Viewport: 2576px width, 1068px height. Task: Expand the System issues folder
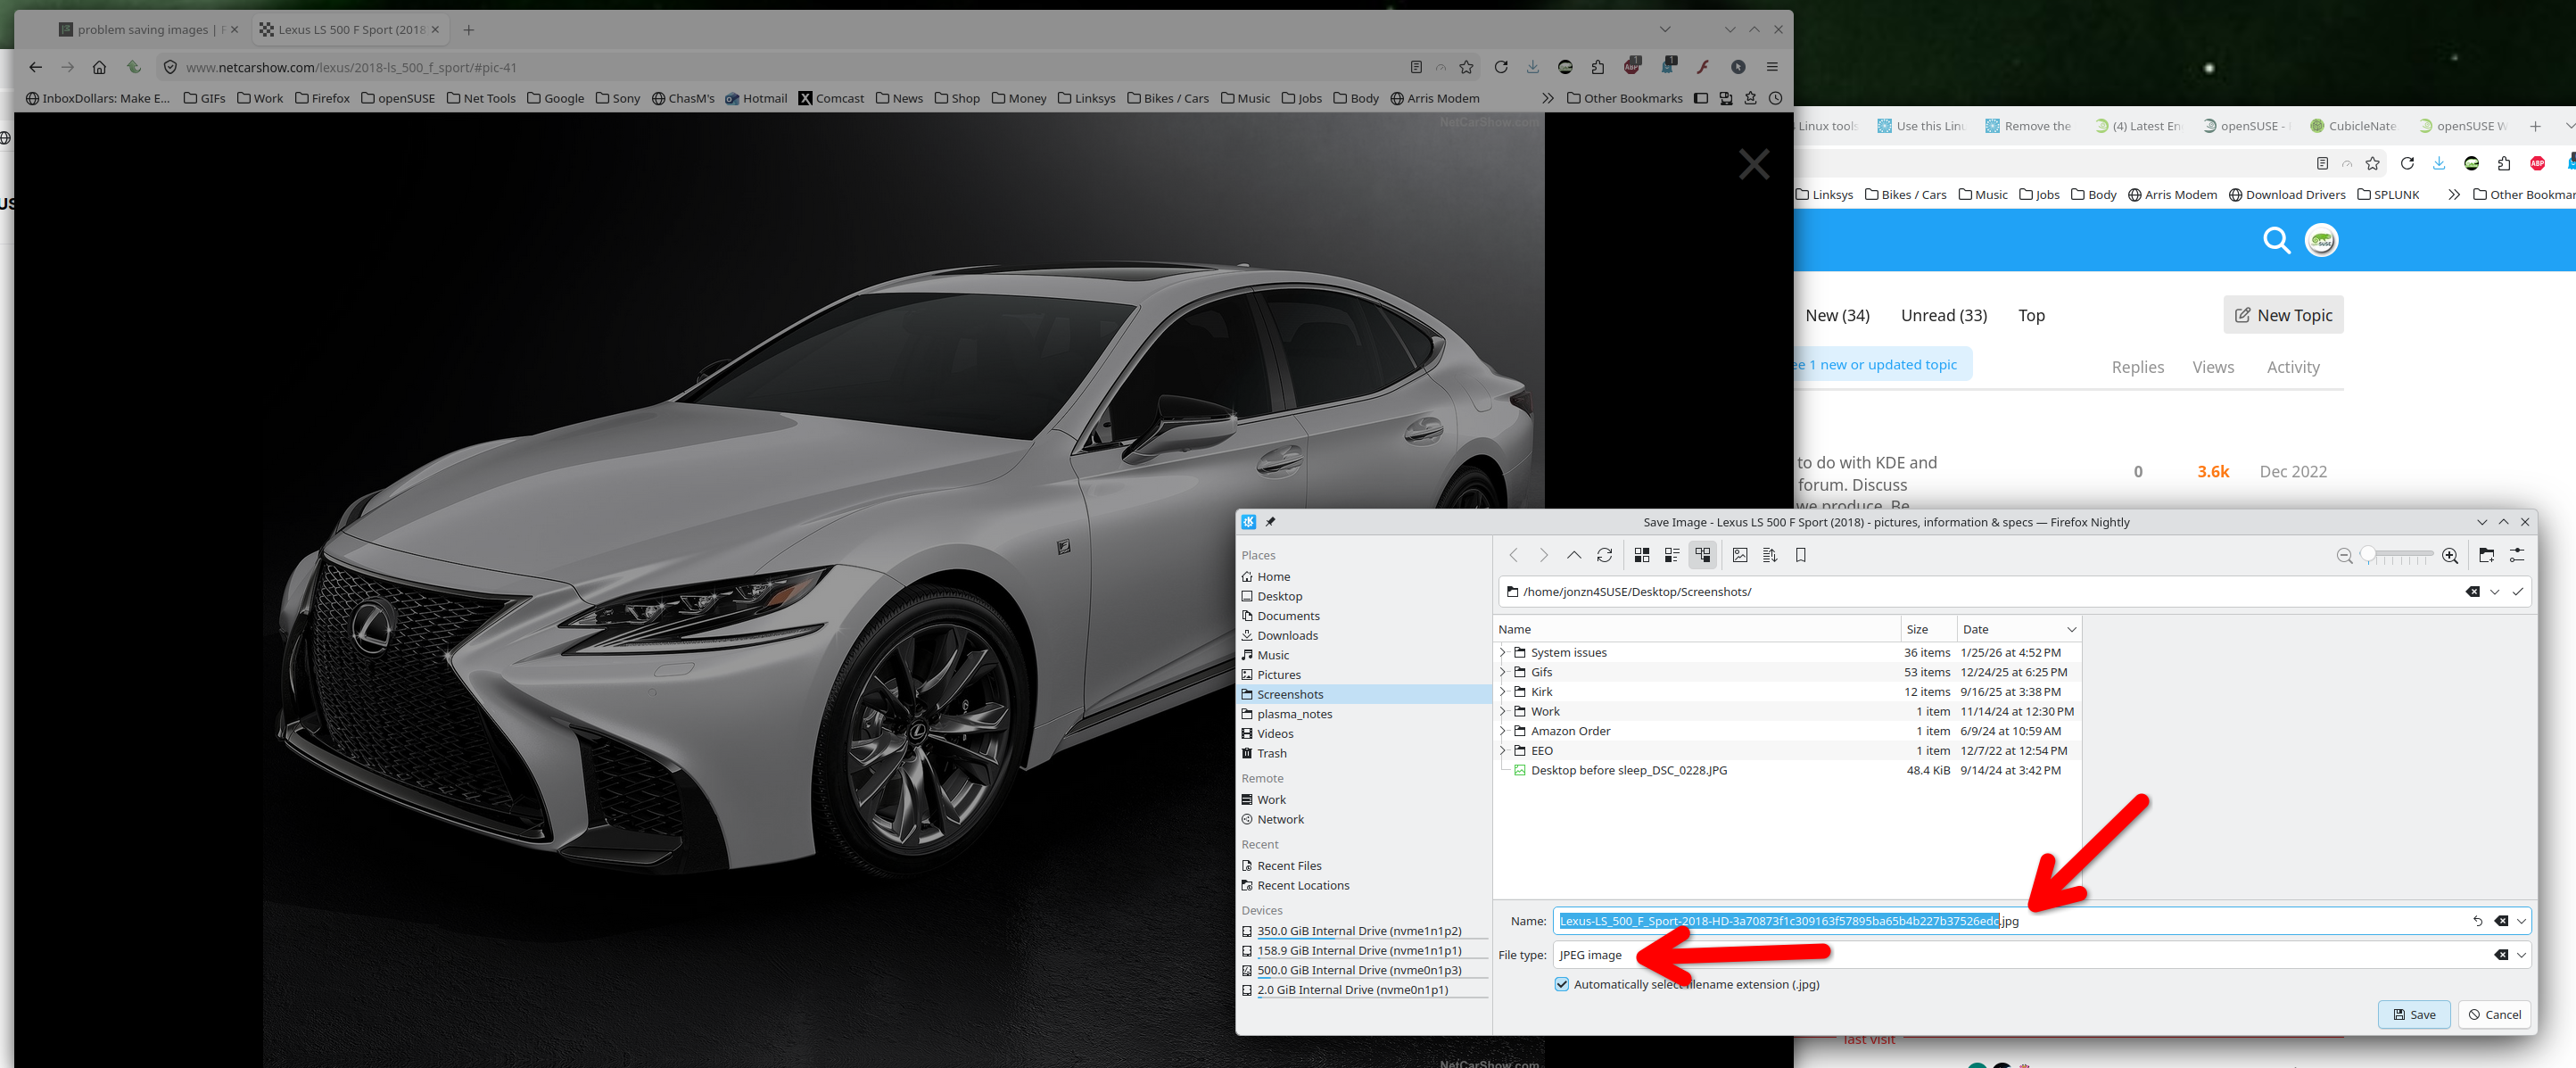coord(1502,652)
